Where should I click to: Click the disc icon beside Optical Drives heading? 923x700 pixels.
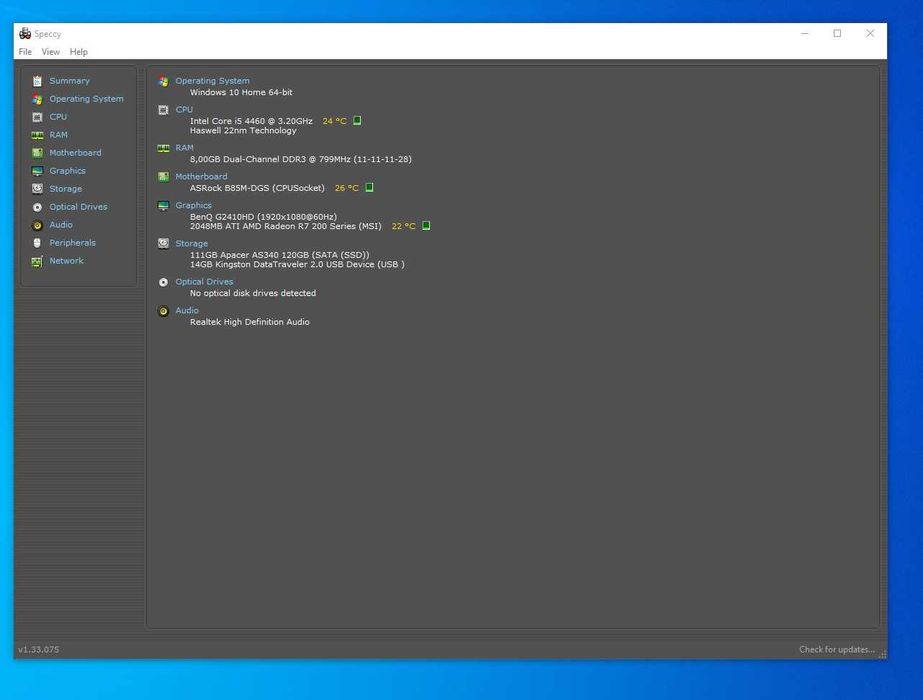pos(163,283)
